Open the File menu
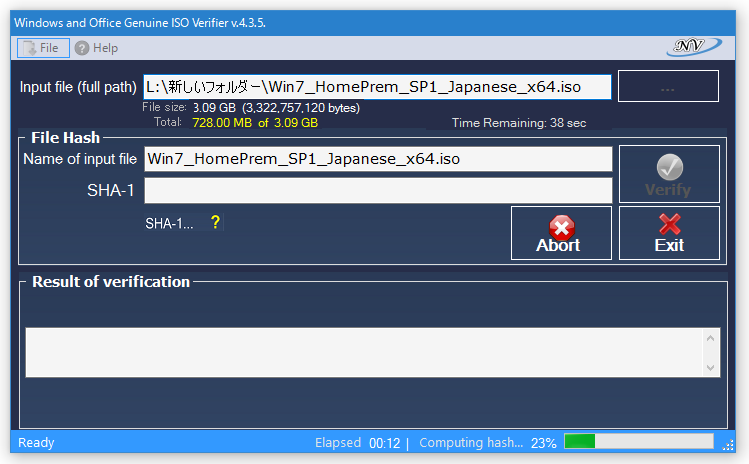The image size is (749, 464). 43,48
